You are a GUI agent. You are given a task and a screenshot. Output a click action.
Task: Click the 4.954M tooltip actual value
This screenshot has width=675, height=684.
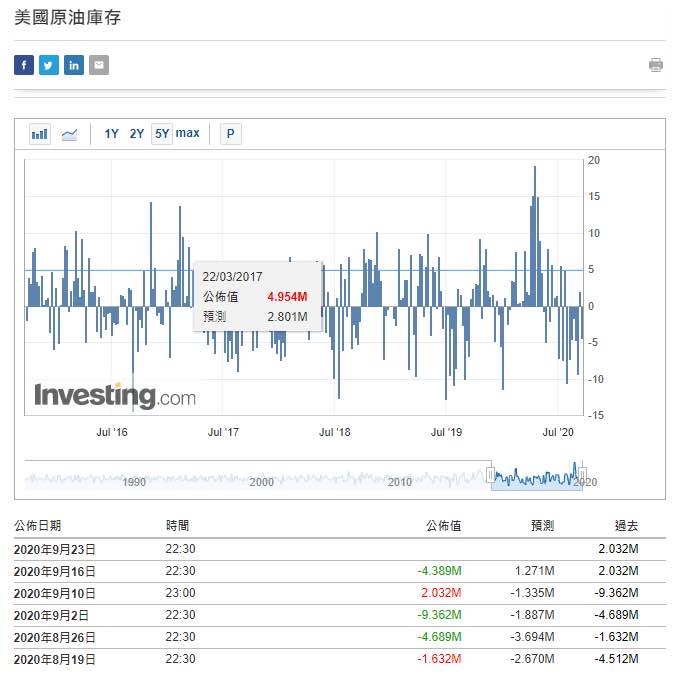(x=287, y=297)
